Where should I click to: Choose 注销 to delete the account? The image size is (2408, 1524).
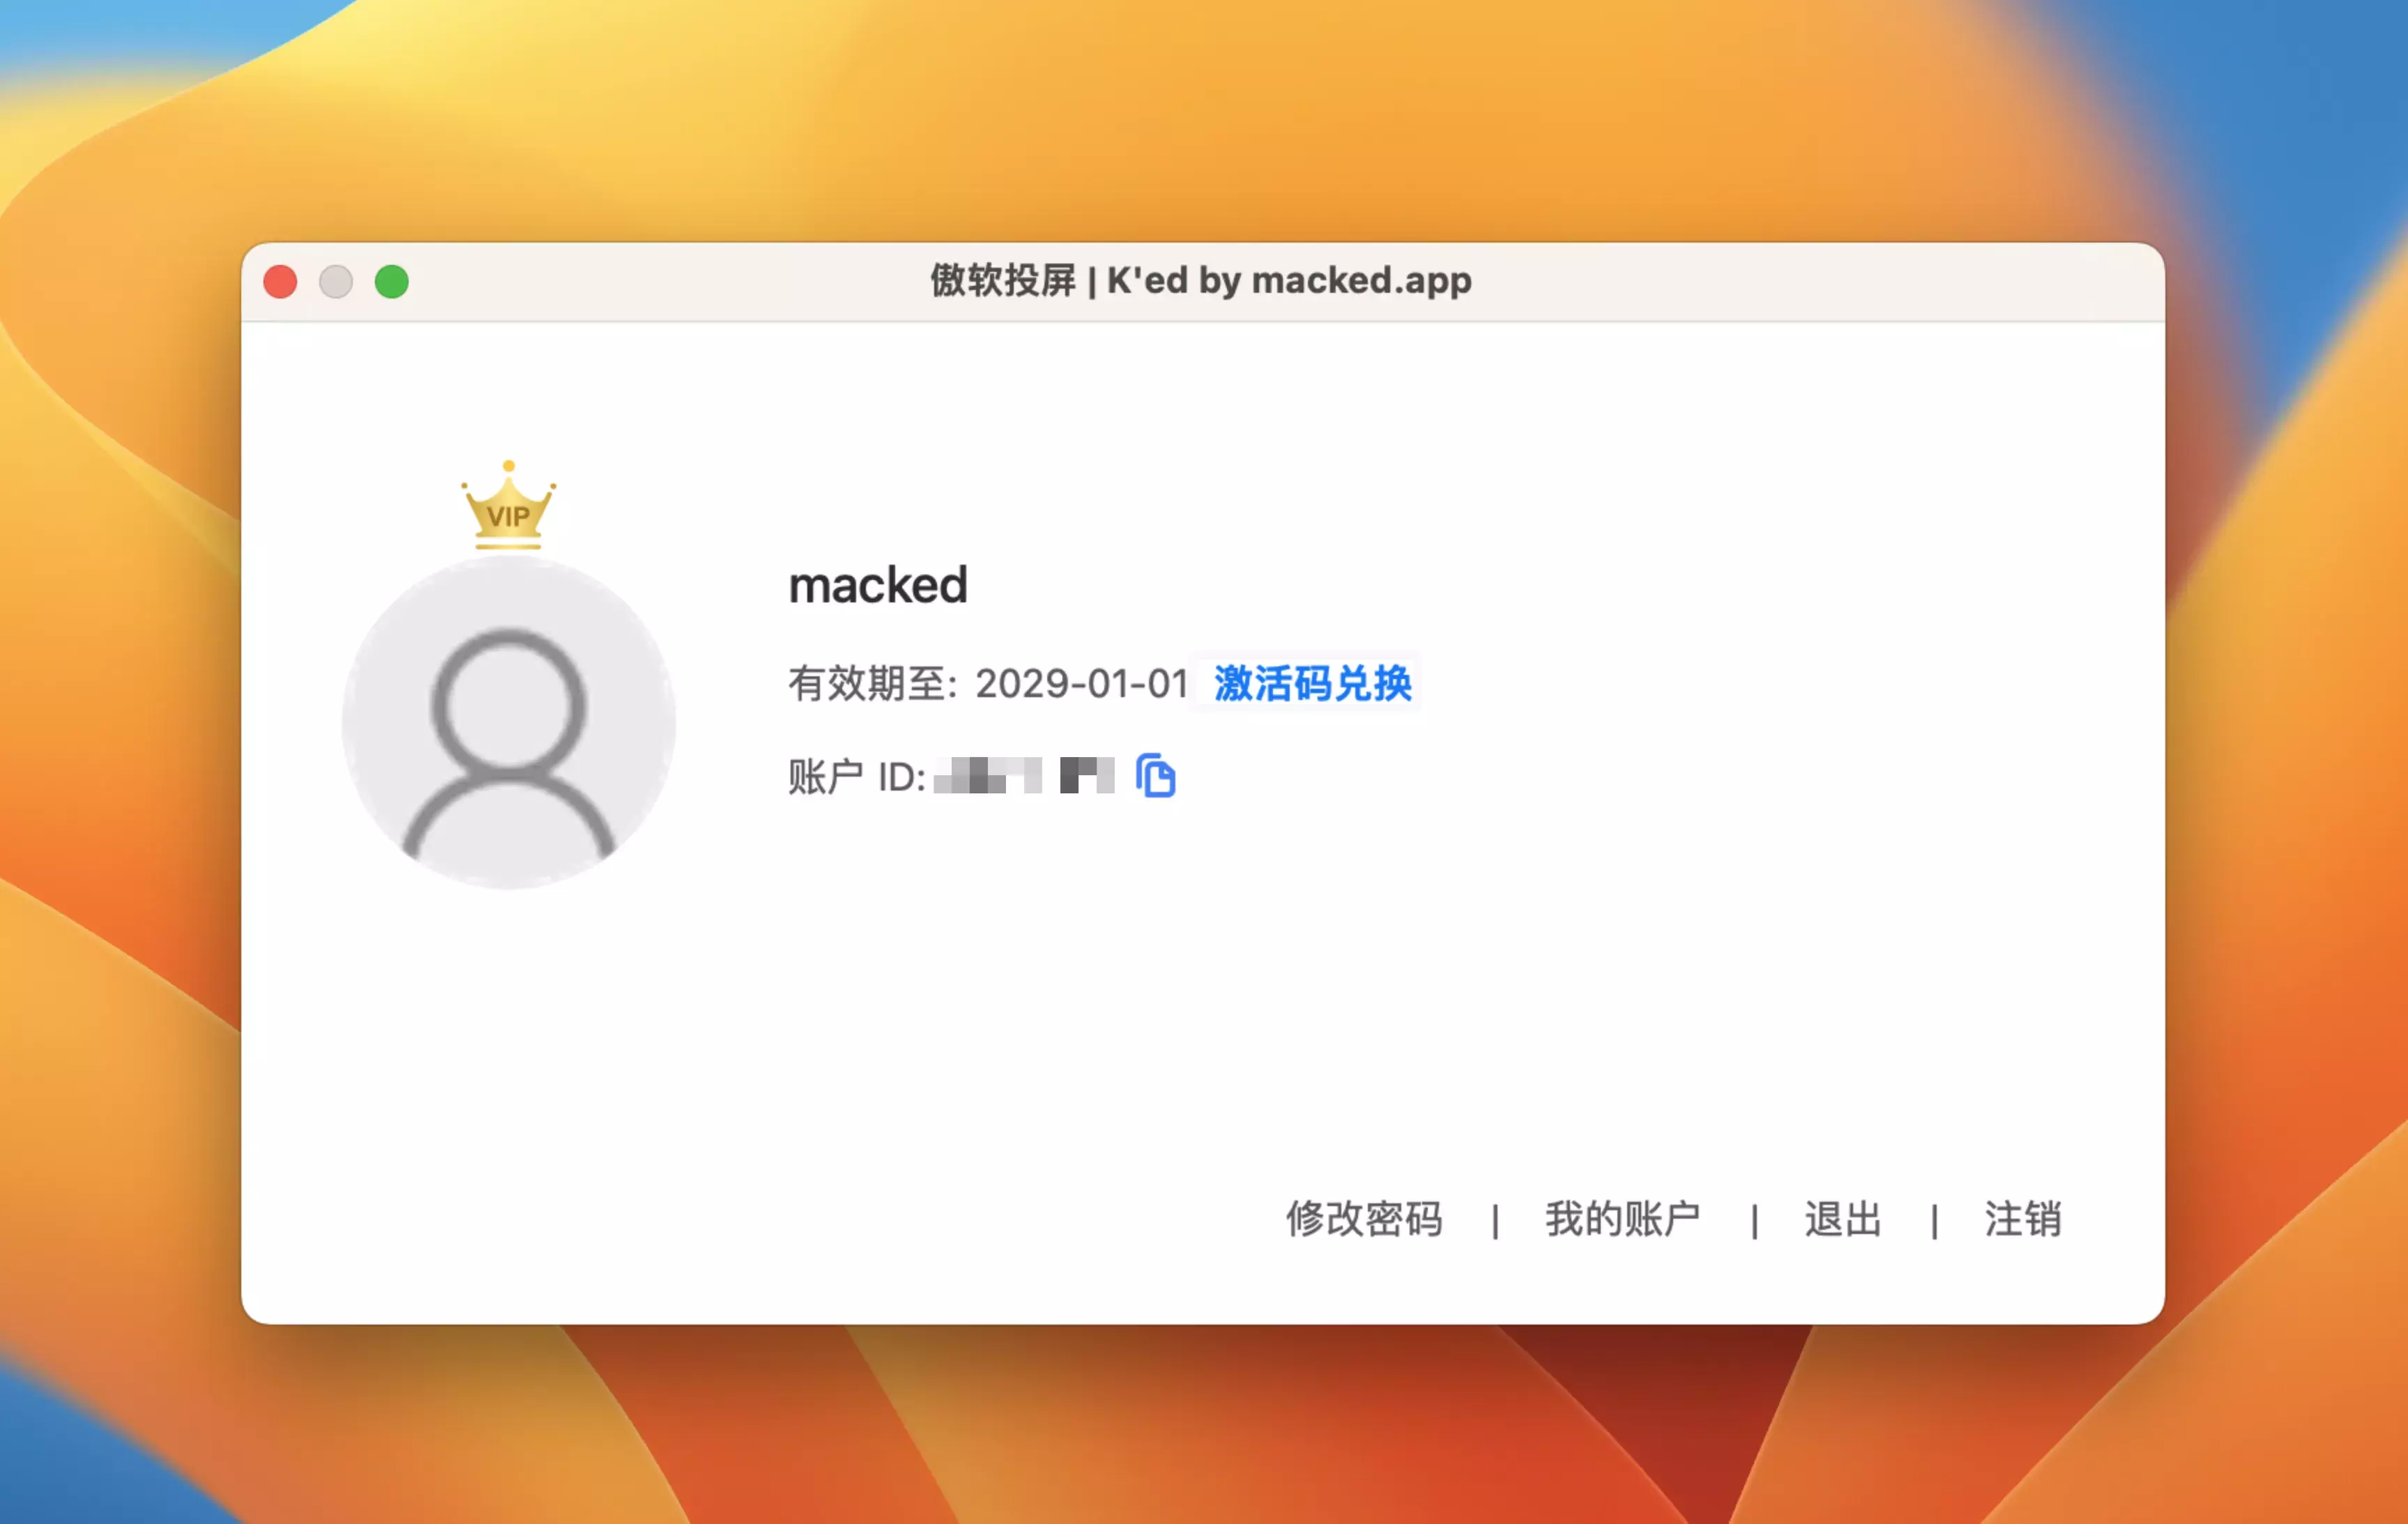tap(2023, 1219)
